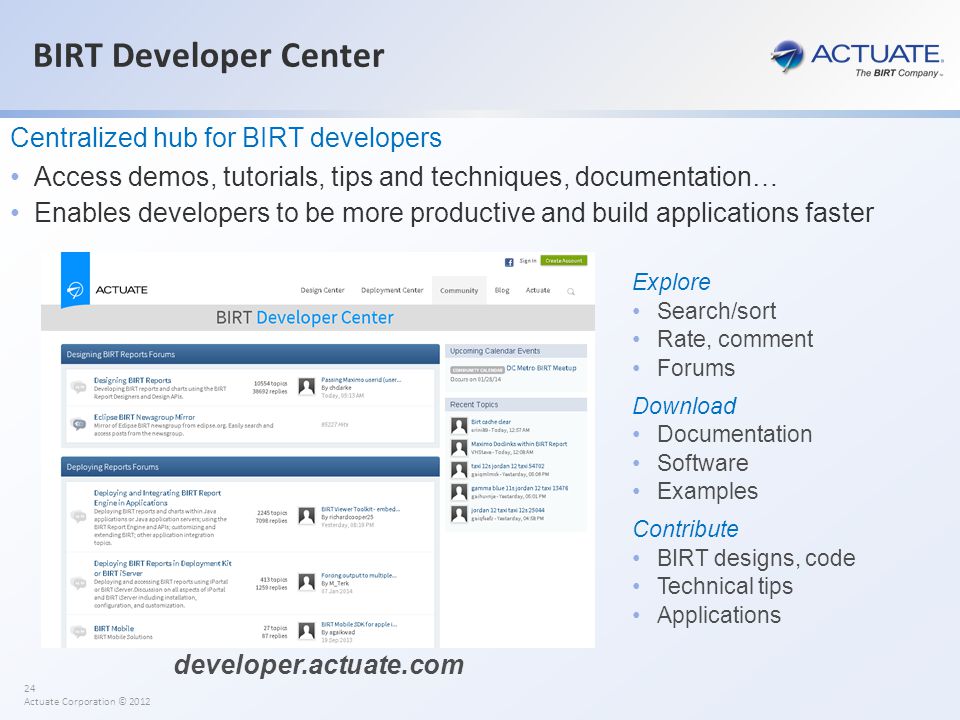Click the Actuate logo on the slide header
The width and height of the screenshot is (960, 720).
(x=857, y=58)
